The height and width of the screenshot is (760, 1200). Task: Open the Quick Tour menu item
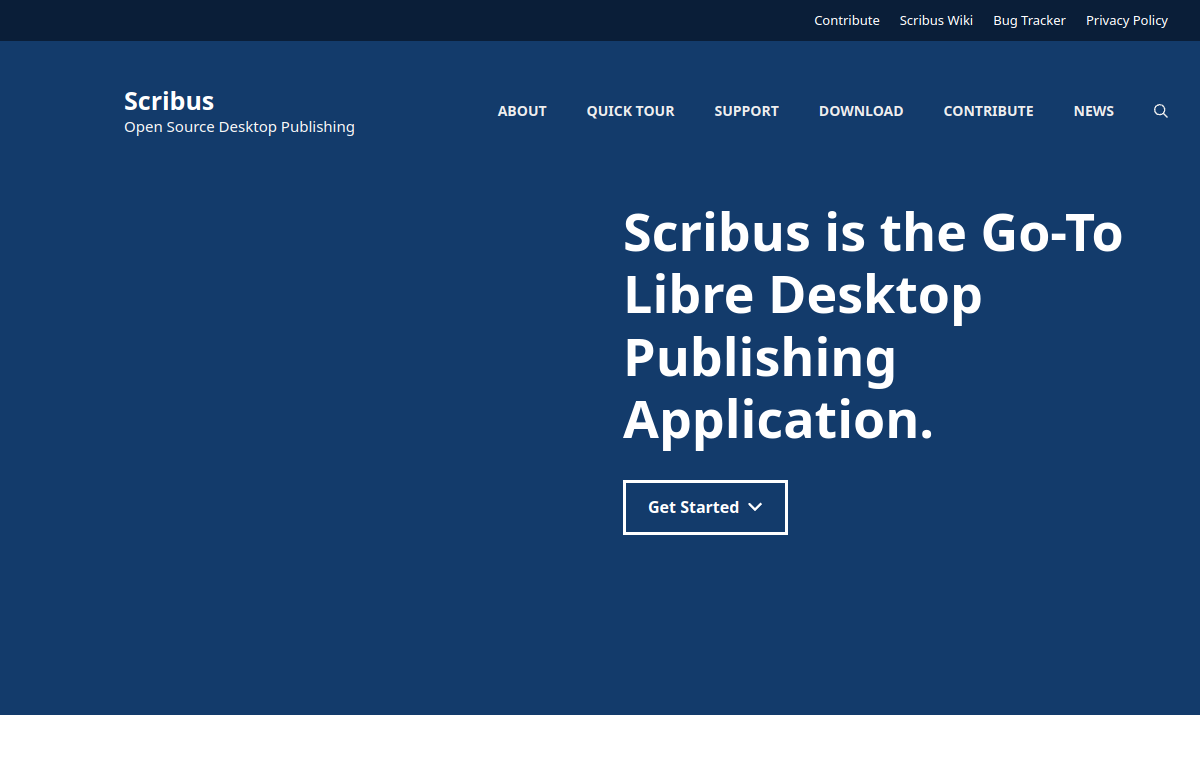[630, 111]
